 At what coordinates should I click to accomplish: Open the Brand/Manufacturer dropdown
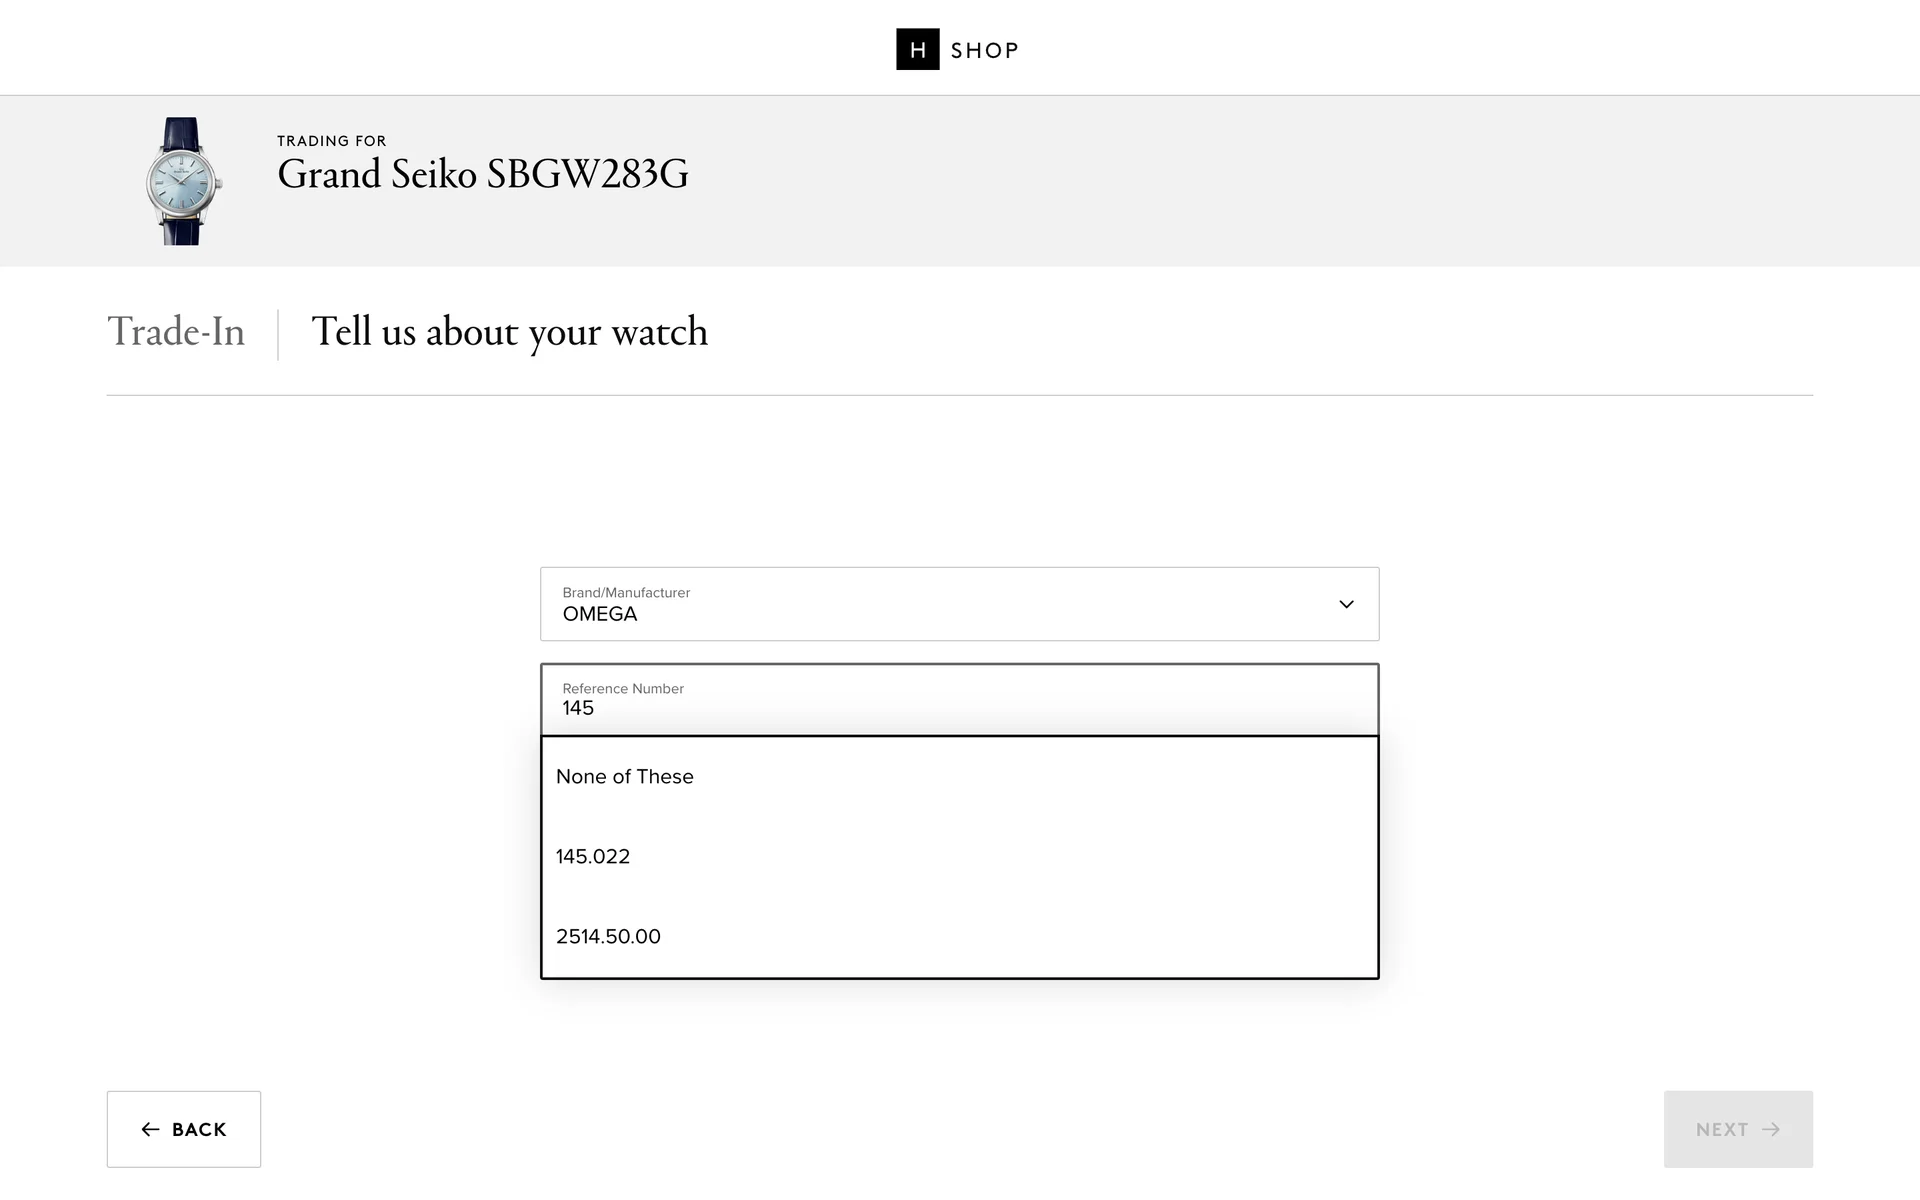pyautogui.click(x=958, y=604)
